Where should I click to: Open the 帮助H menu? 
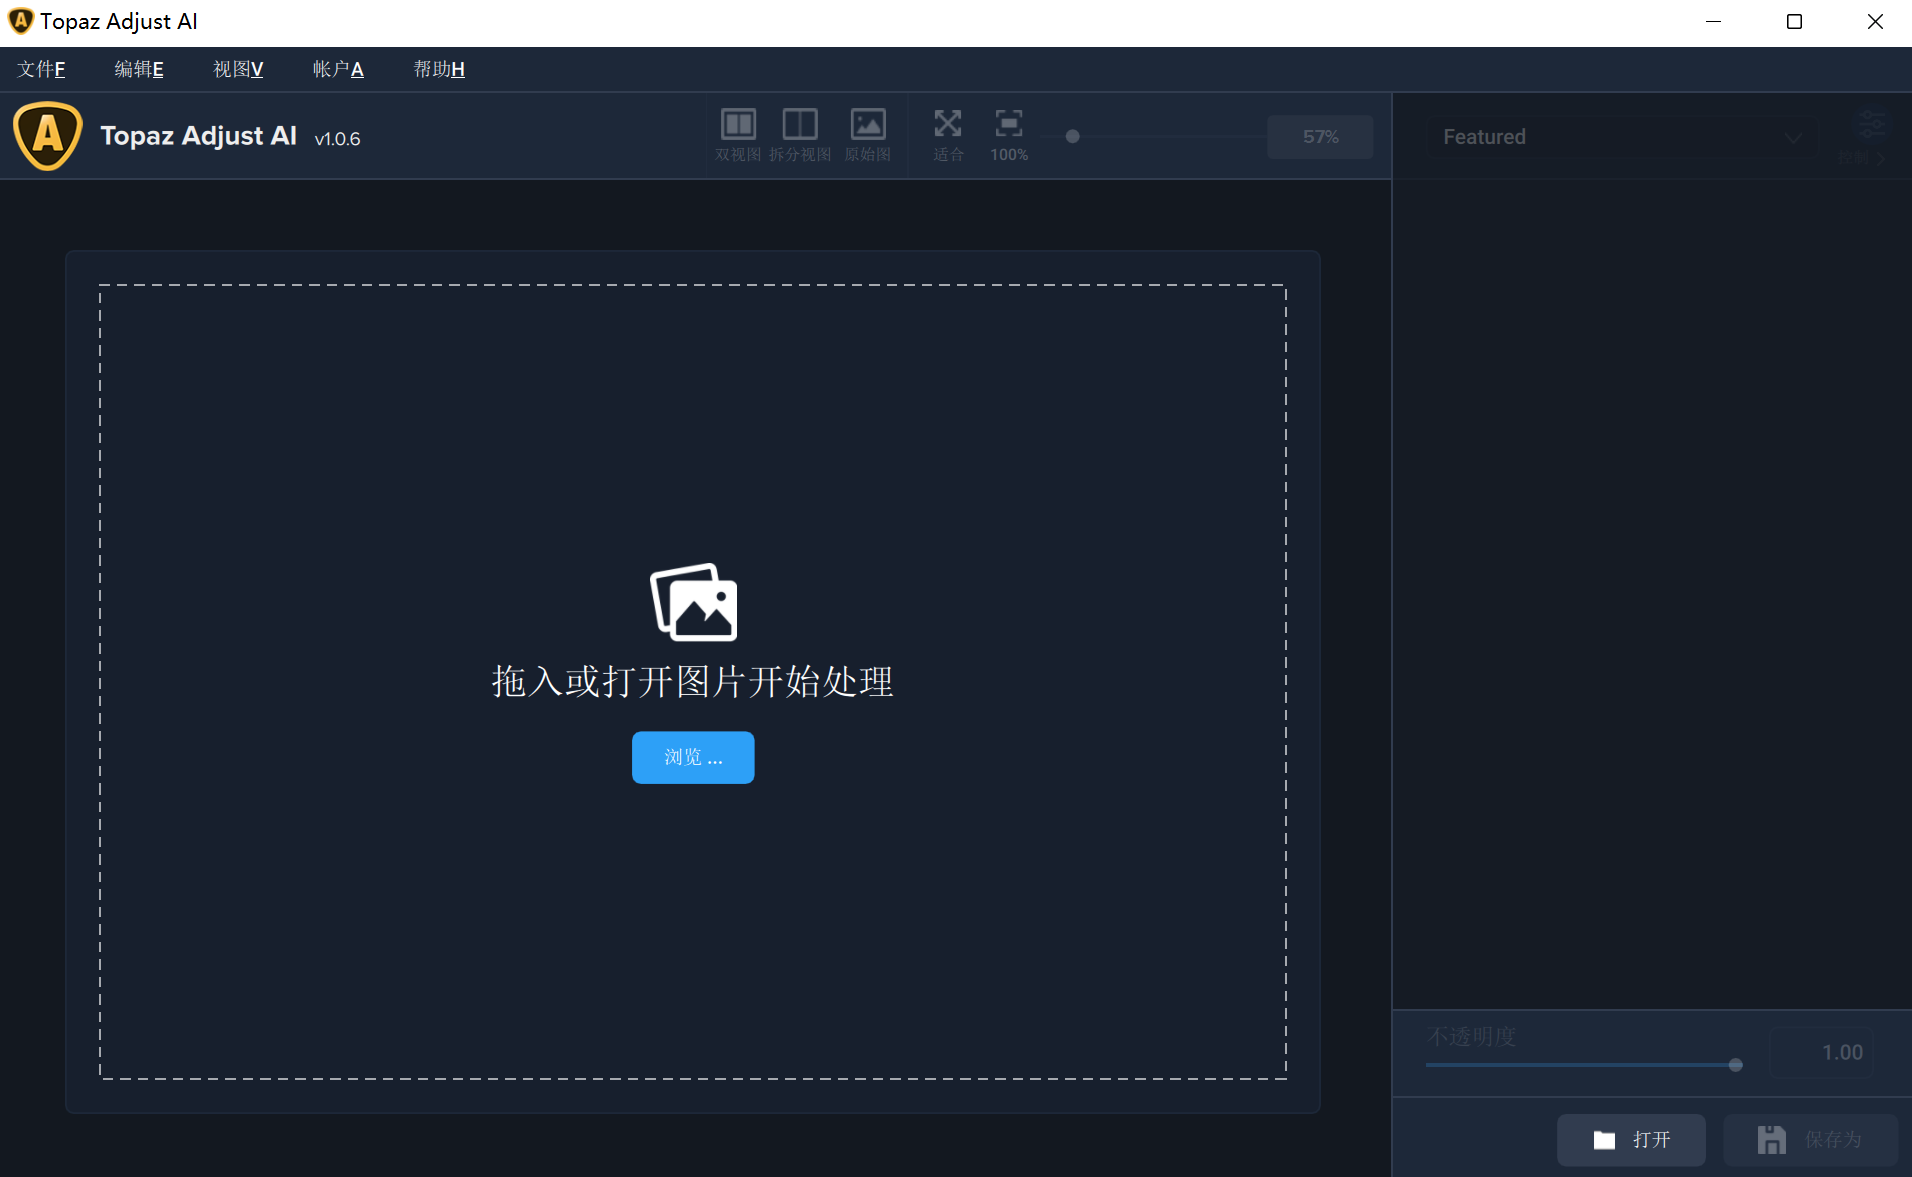pos(439,69)
